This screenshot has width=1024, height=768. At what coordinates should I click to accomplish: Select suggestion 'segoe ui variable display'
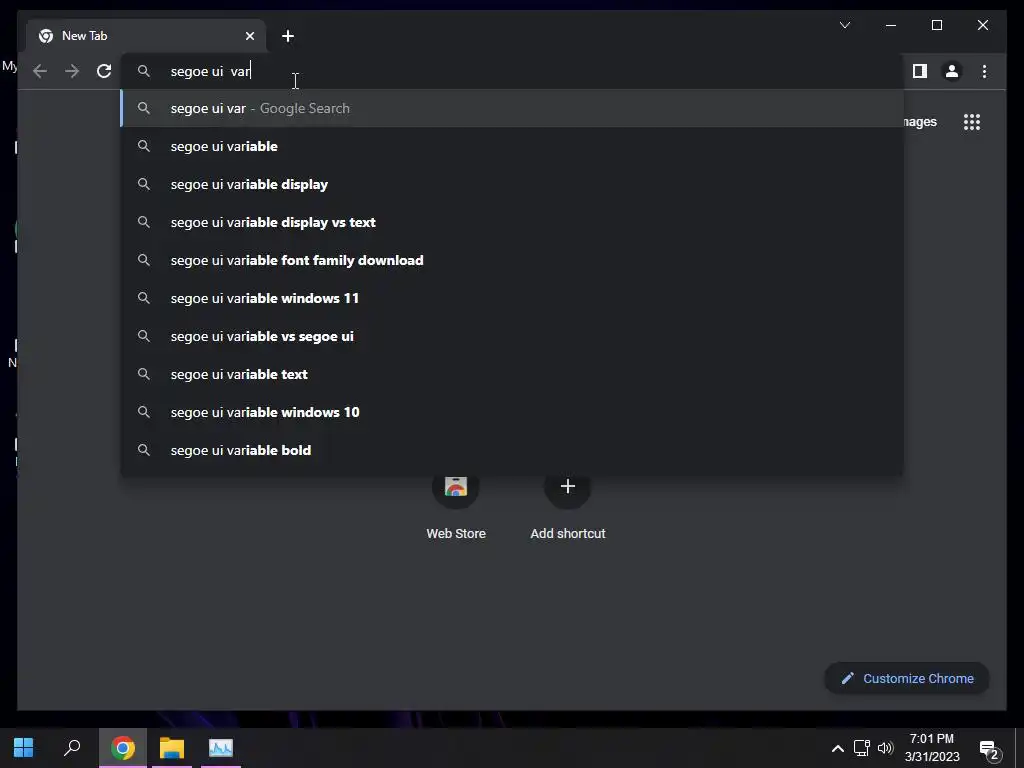pos(512,184)
